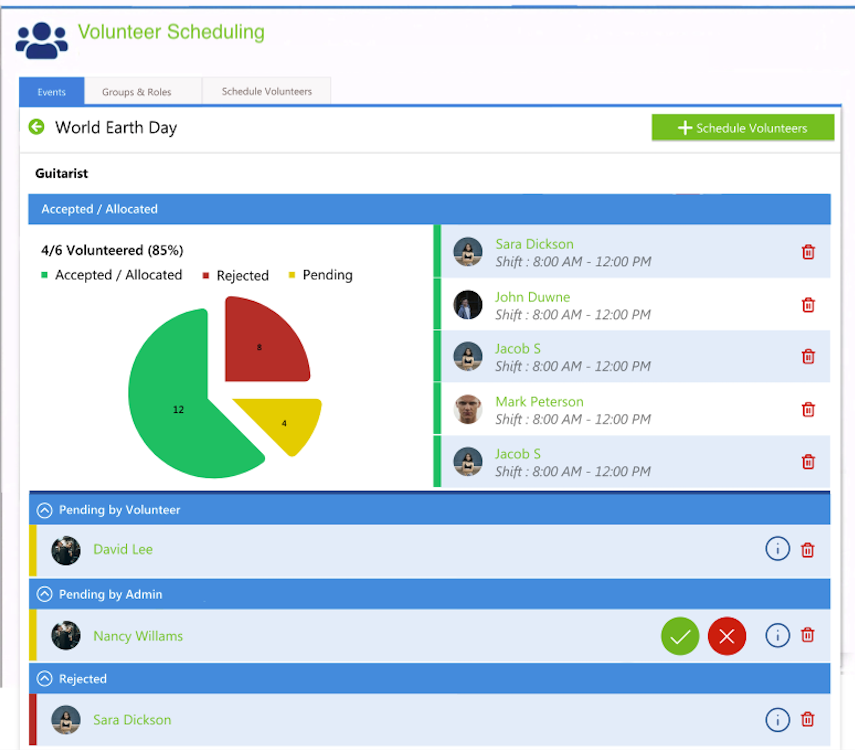Viewport: 855px width, 750px height.
Task: Collapse the Pending by Volunteer section
Action: tap(45, 510)
